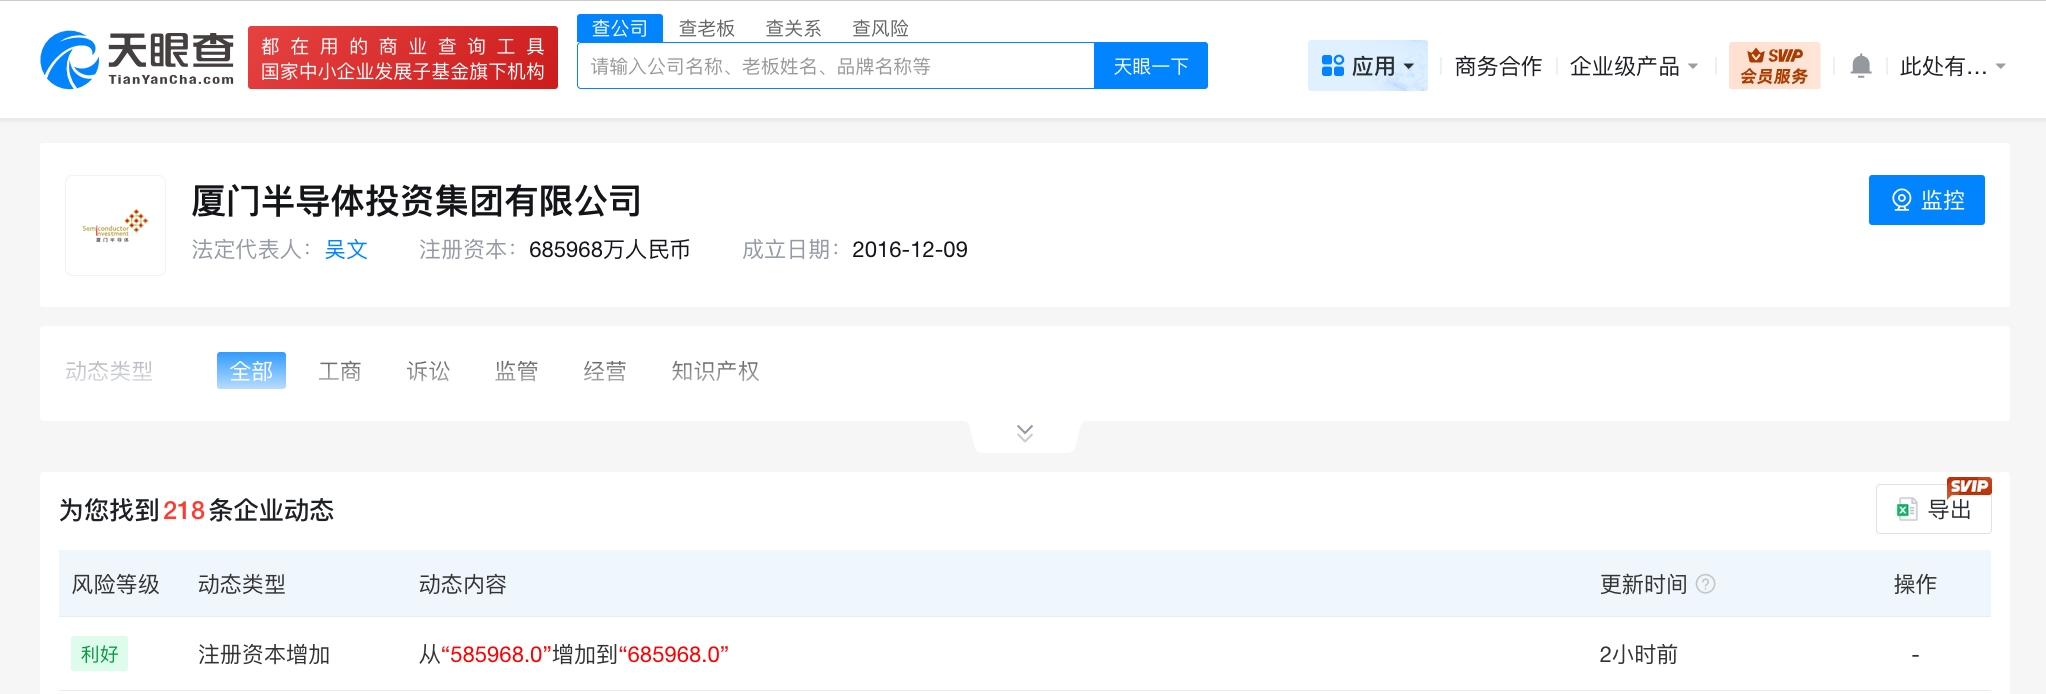
Task: Click the company title 厦门半导体投资集团有限公司
Action: 416,201
